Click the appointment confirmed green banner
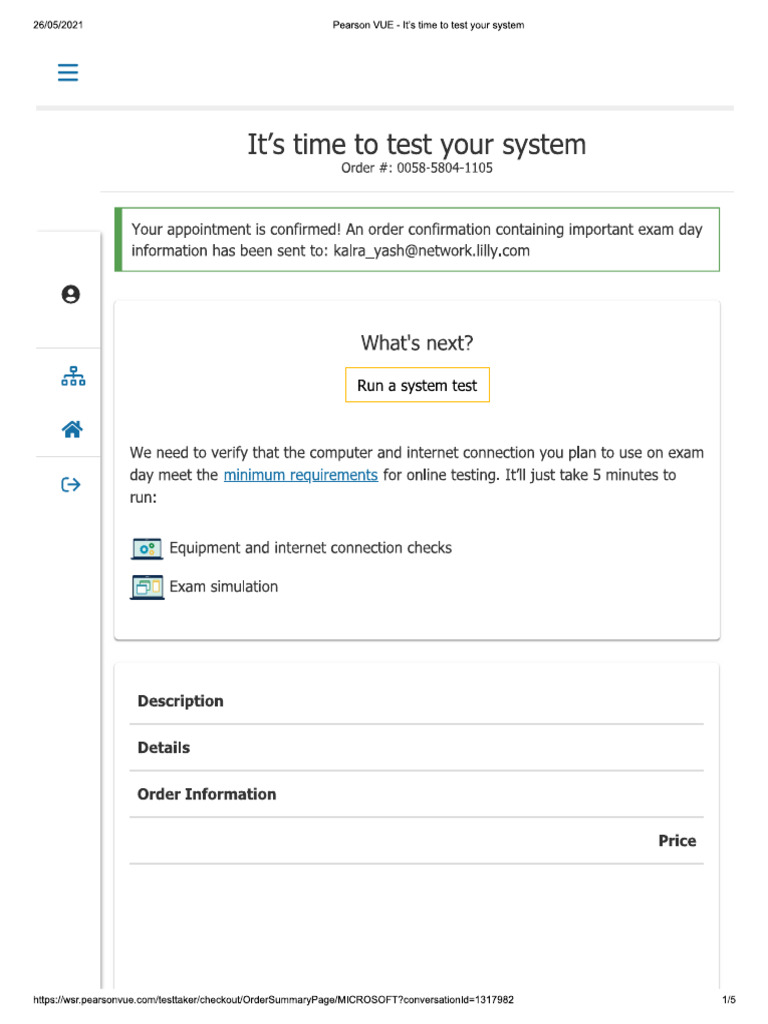Image resolution: width=768 pixels, height=1024 pixels. [417, 240]
